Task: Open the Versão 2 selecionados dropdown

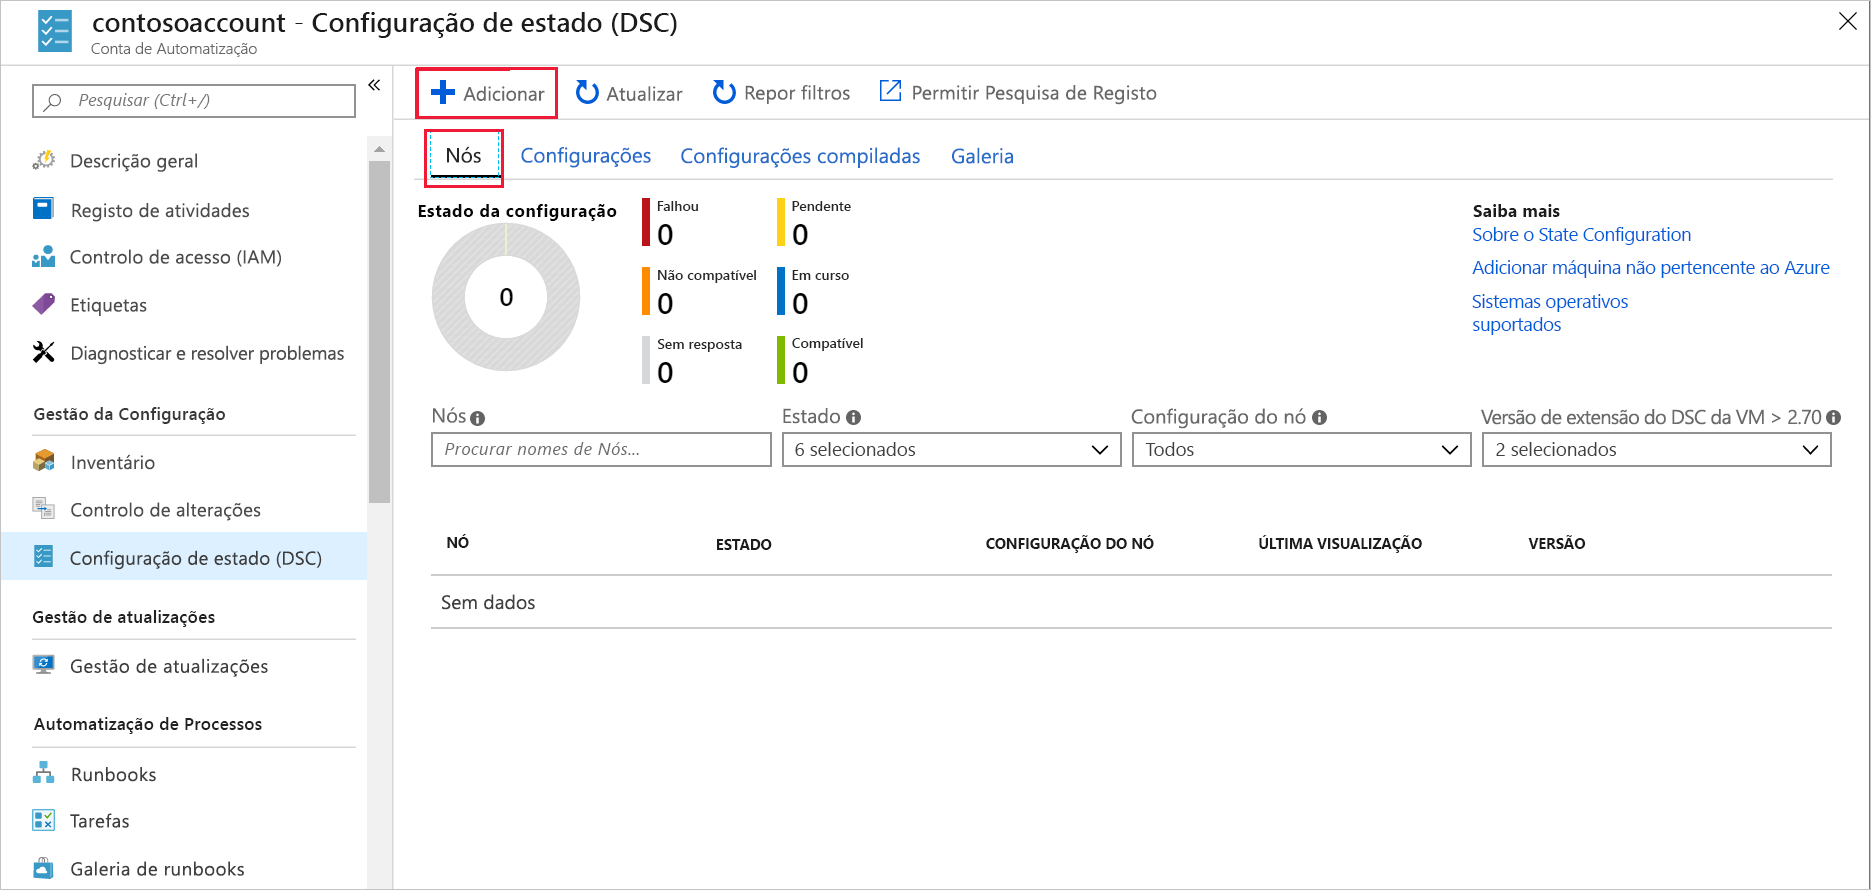Action: 1656,450
